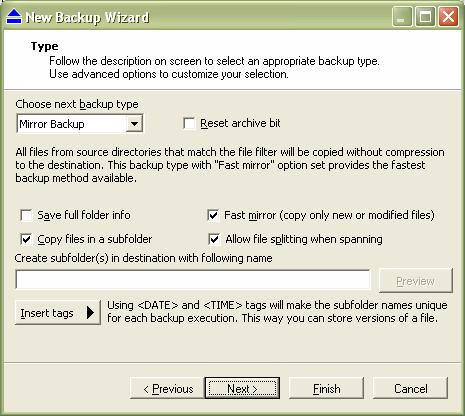Toggle Copy files in a subfolder
The width and height of the screenshot is (465, 416).
(26, 239)
